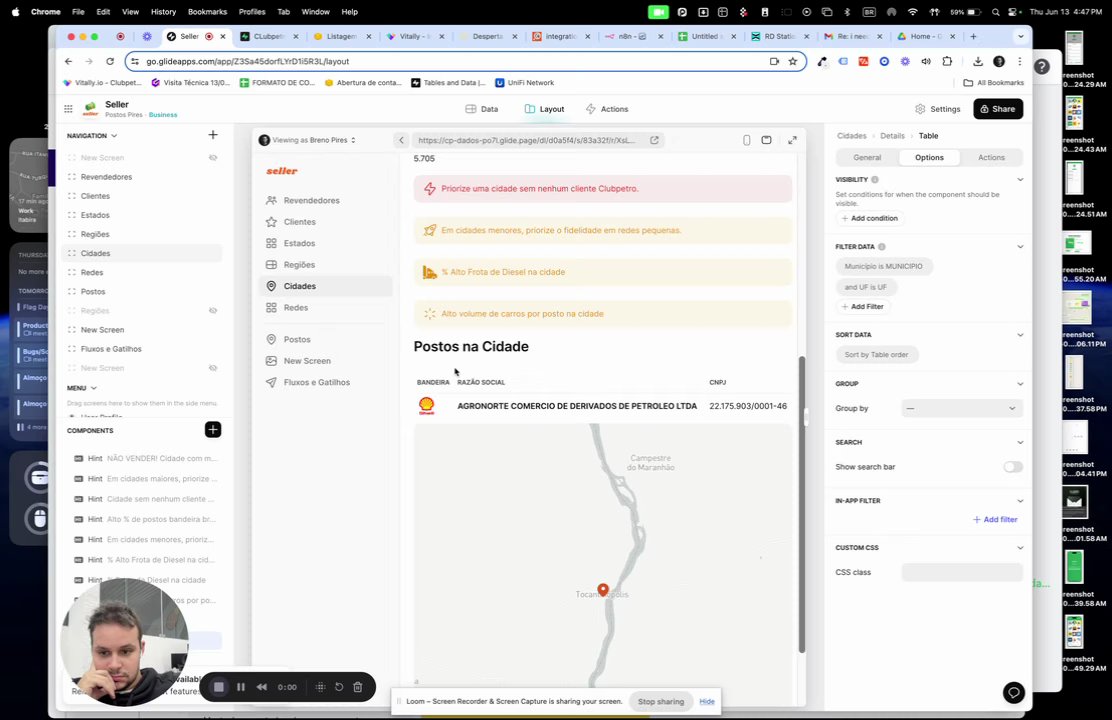The height and width of the screenshot is (720, 1112).
Task: Click the Share button
Action: [998, 109]
